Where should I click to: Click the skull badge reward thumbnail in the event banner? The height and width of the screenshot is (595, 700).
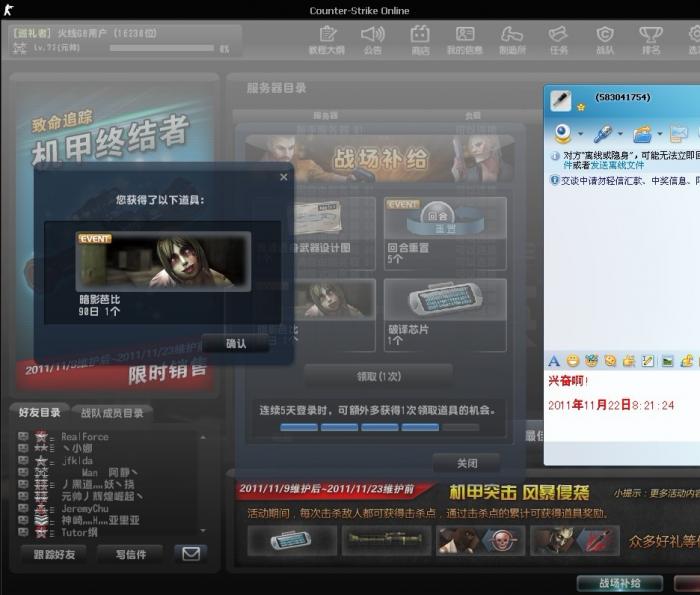tap(480, 541)
